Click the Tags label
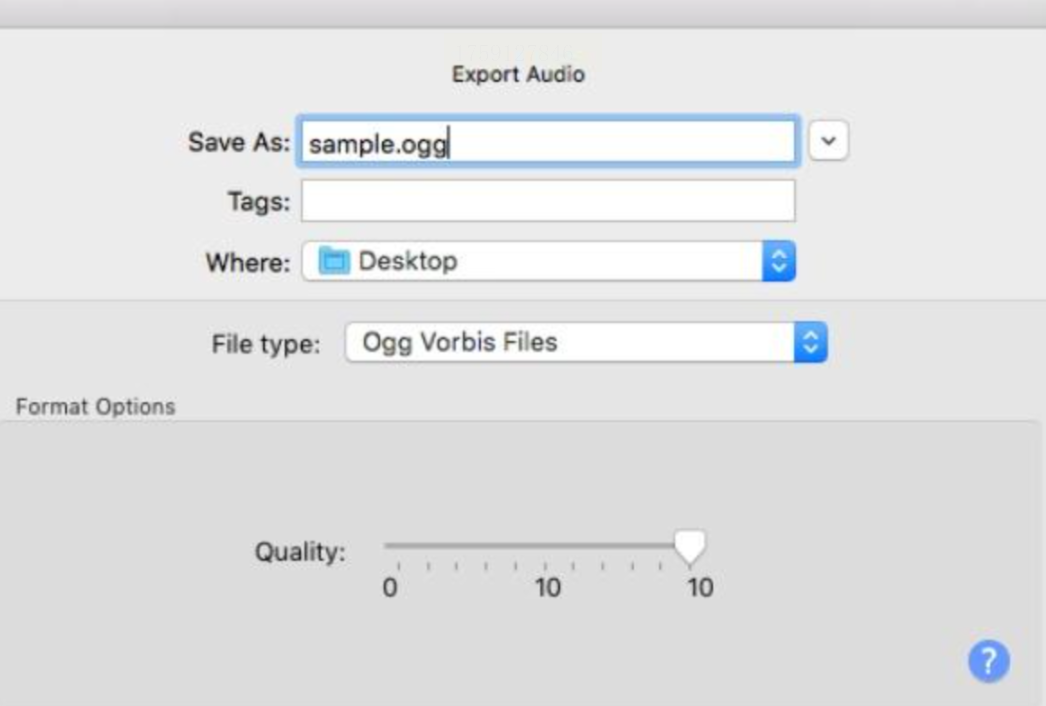This screenshot has width=1046, height=706. pyautogui.click(x=258, y=202)
